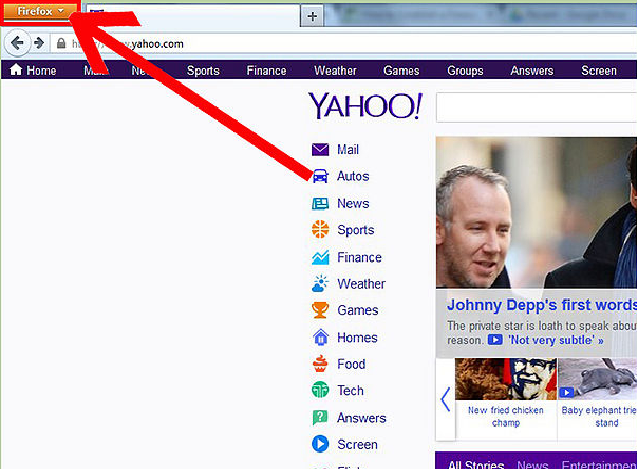637x469 pixels.
Task: Click the featured story main photo
Action: tap(536, 212)
